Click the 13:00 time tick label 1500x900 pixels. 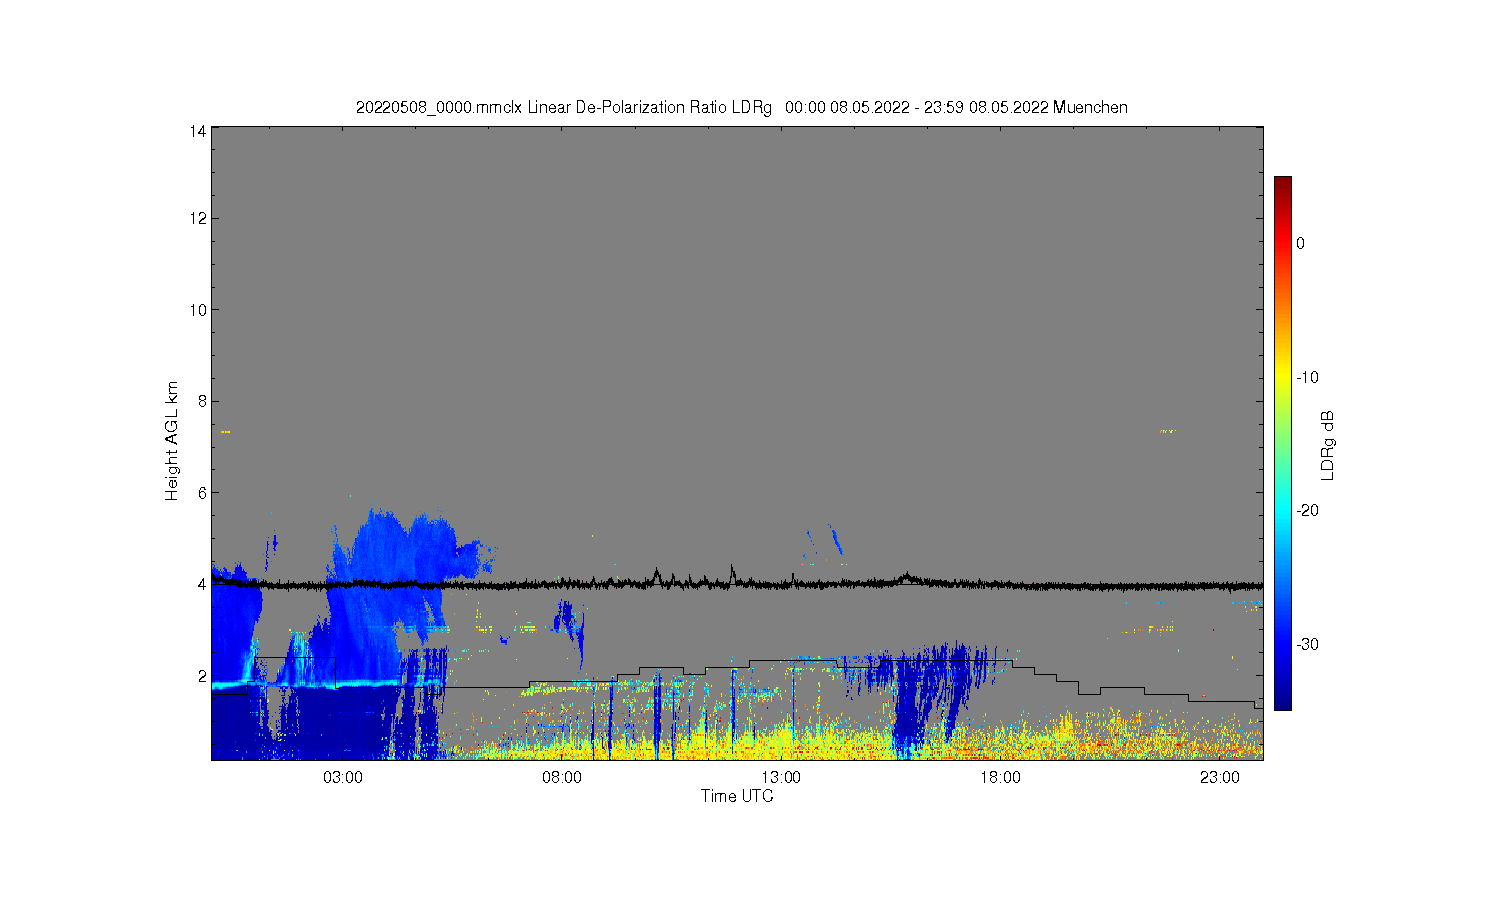click(x=781, y=777)
